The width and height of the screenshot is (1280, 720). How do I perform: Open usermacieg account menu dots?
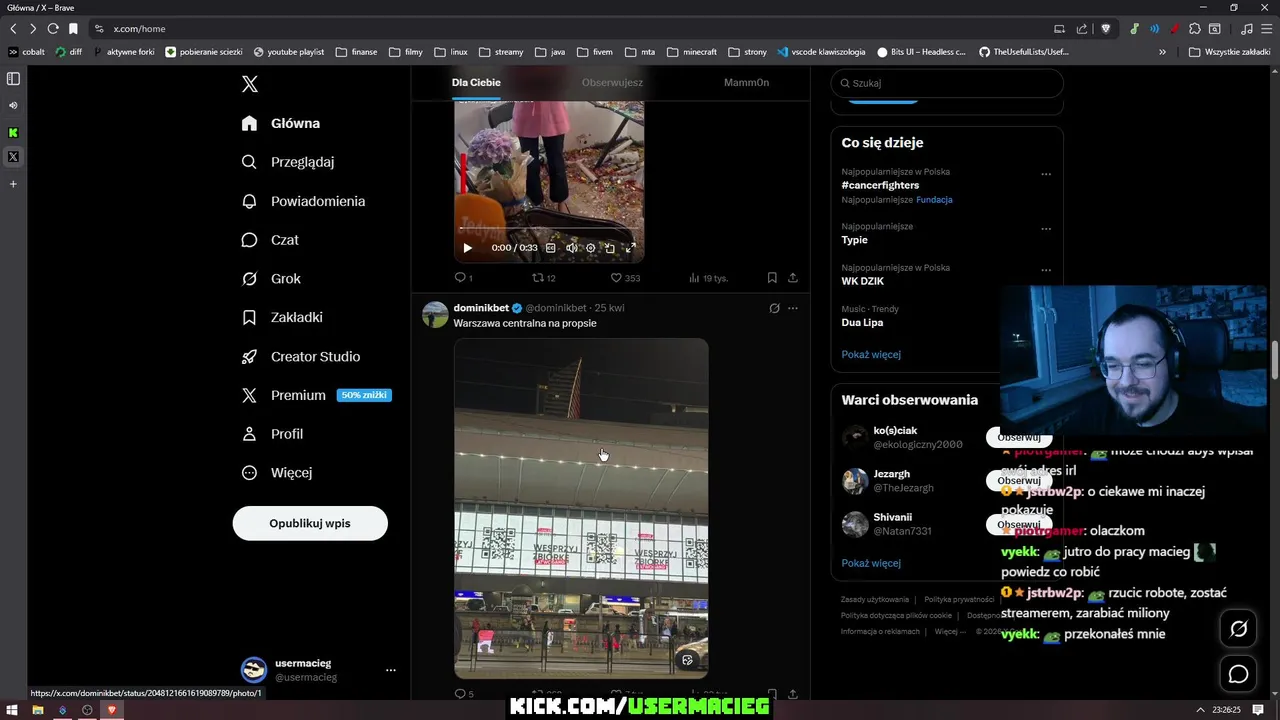pos(391,670)
